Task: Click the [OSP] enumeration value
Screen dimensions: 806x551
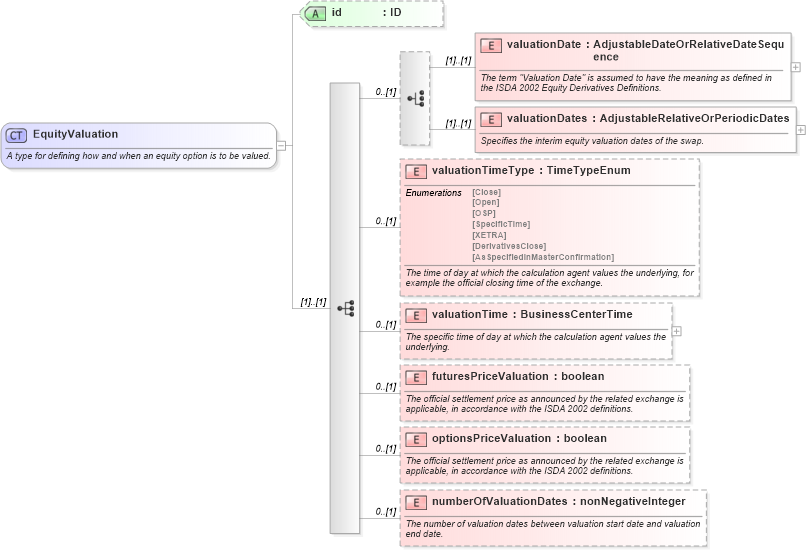Action: click(484, 213)
